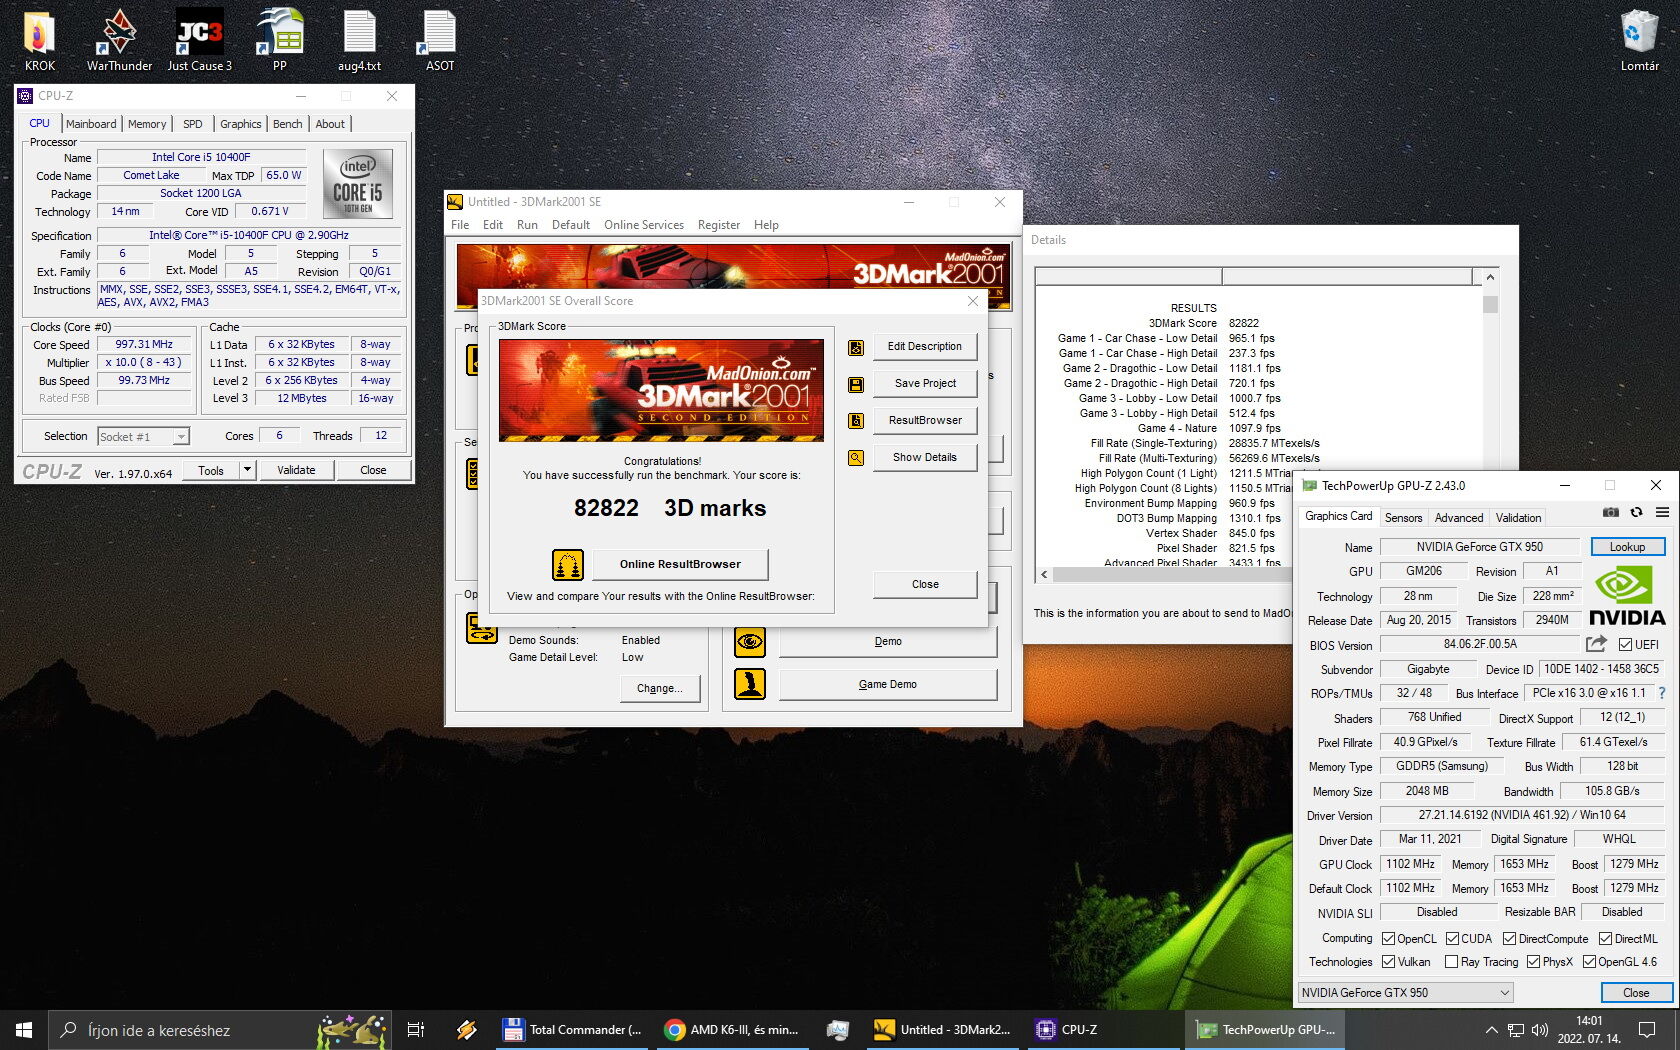Open Task View on the taskbar
This screenshot has height=1050, width=1680.
click(x=416, y=1029)
